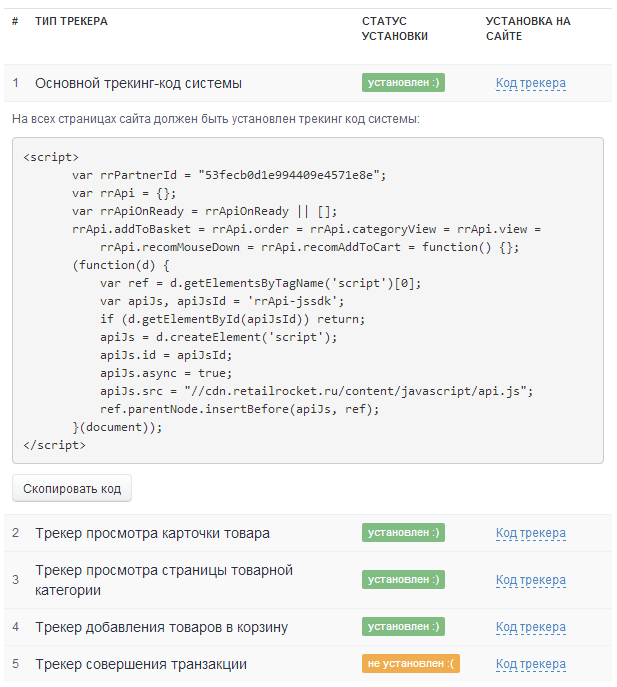
Task: Open 'Код трекера' for Трекер просмотра страницы товарной категории
Action: click(531, 580)
